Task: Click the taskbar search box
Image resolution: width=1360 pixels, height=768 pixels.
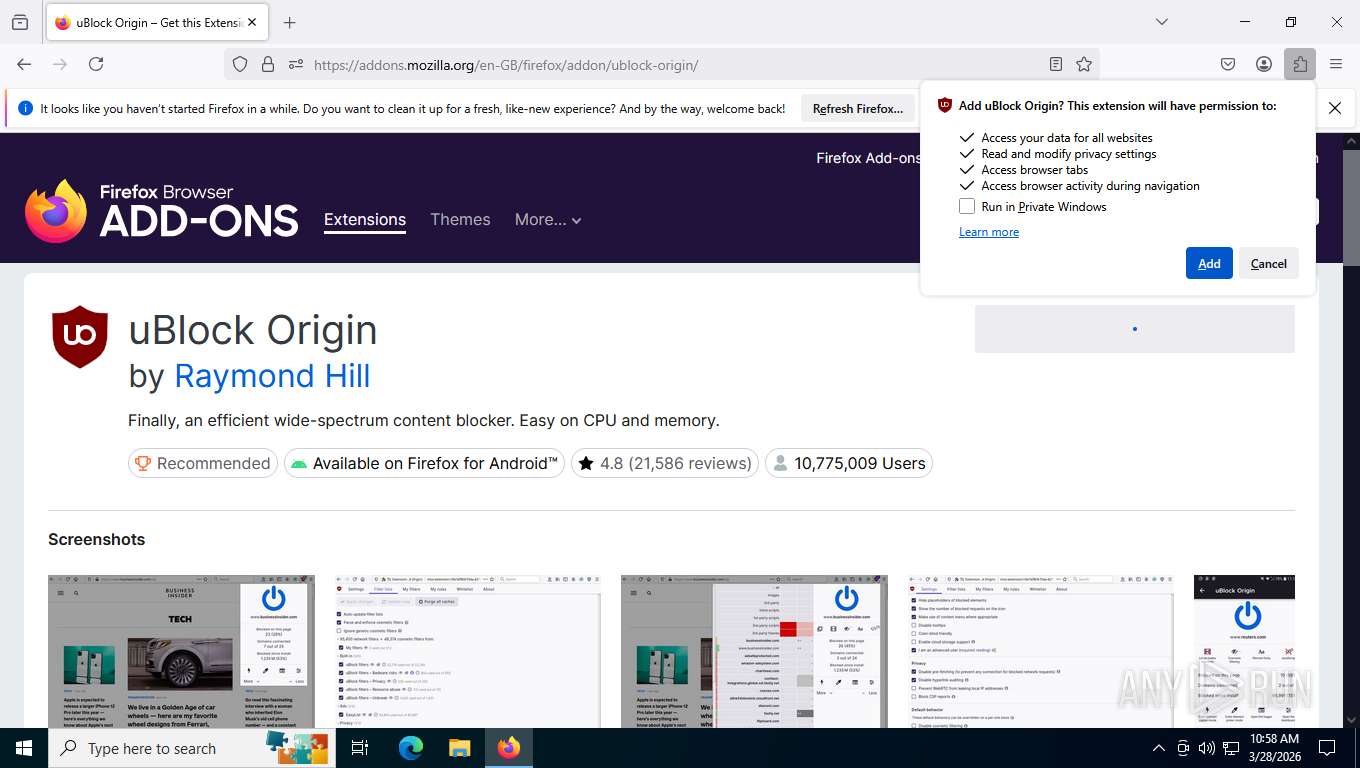Action: tap(190, 748)
